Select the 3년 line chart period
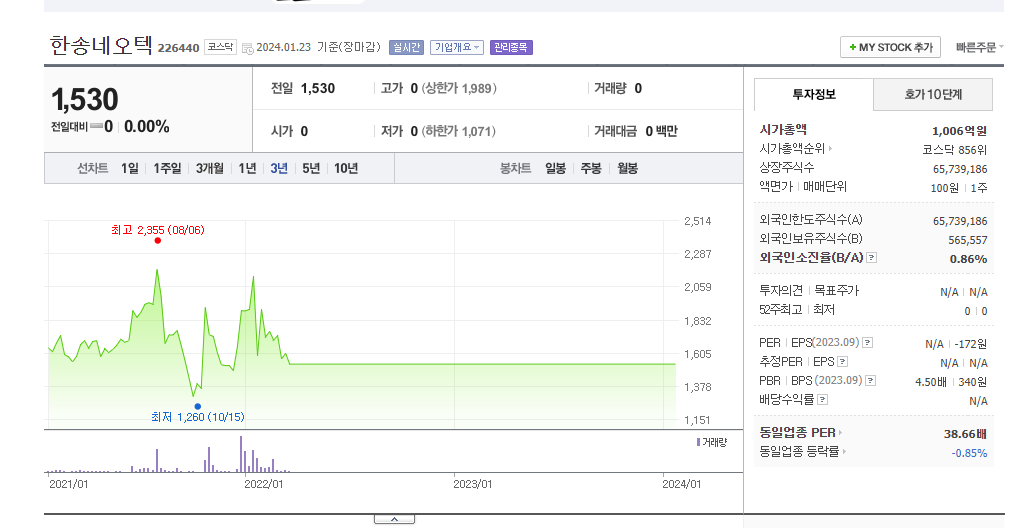The width and height of the screenshot is (1029, 528). pyautogui.click(x=279, y=169)
